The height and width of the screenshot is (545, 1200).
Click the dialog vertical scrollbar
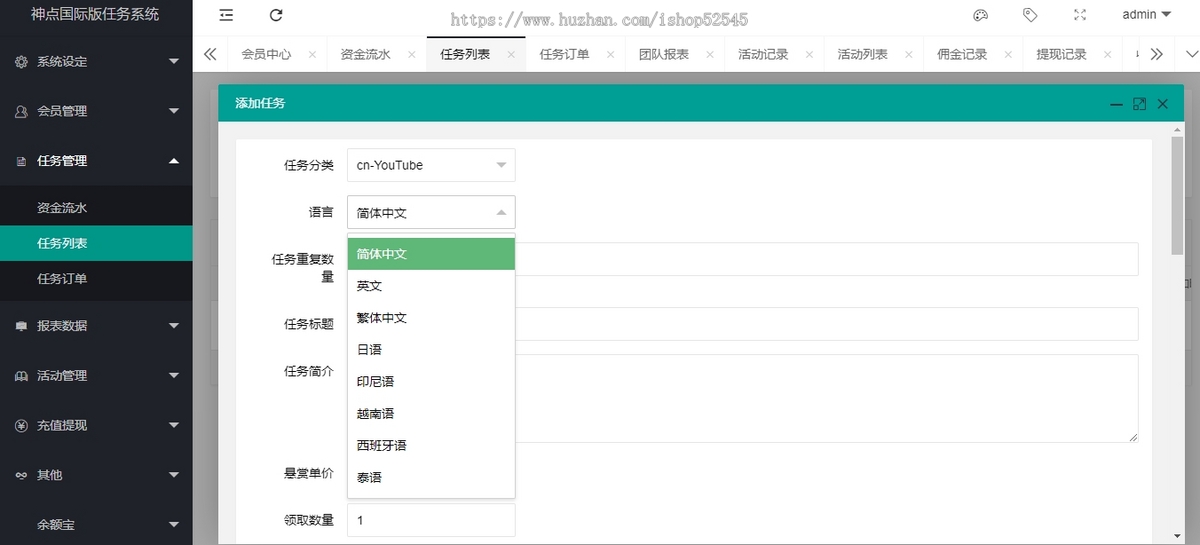(1177, 195)
